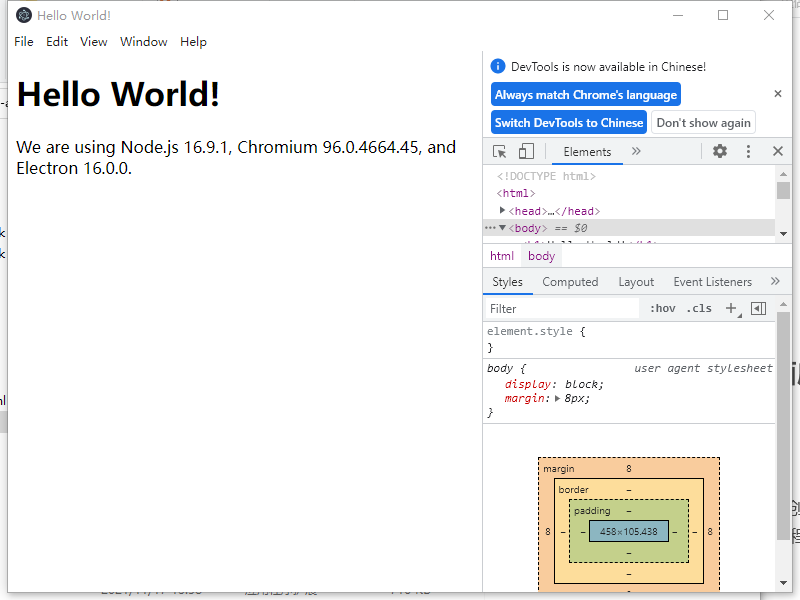
Task: Click the Hello World! page heading
Action: pyautogui.click(x=118, y=94)
